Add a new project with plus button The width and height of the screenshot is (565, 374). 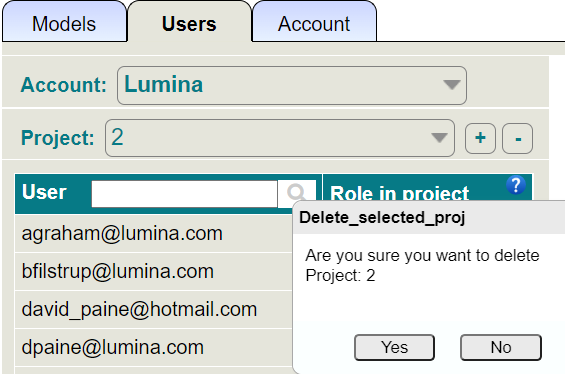(480, 138)
